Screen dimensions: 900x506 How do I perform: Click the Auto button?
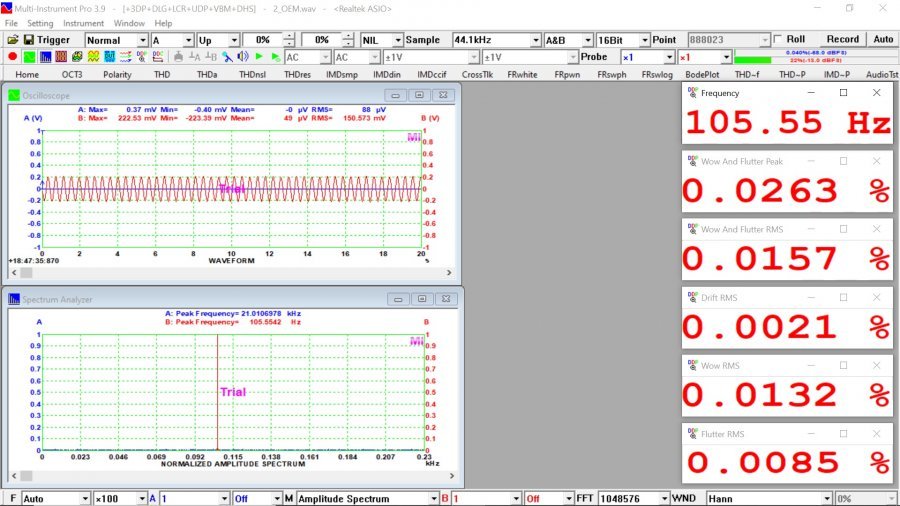tap(883, 39)
